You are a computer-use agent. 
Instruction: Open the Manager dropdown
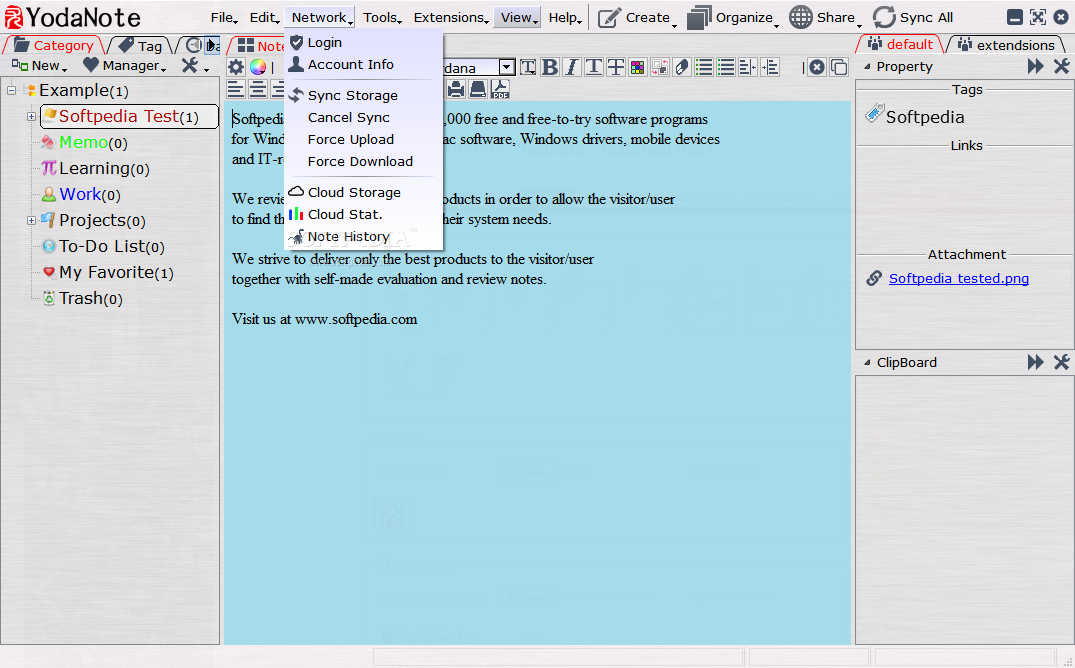(x=124, y=66)
